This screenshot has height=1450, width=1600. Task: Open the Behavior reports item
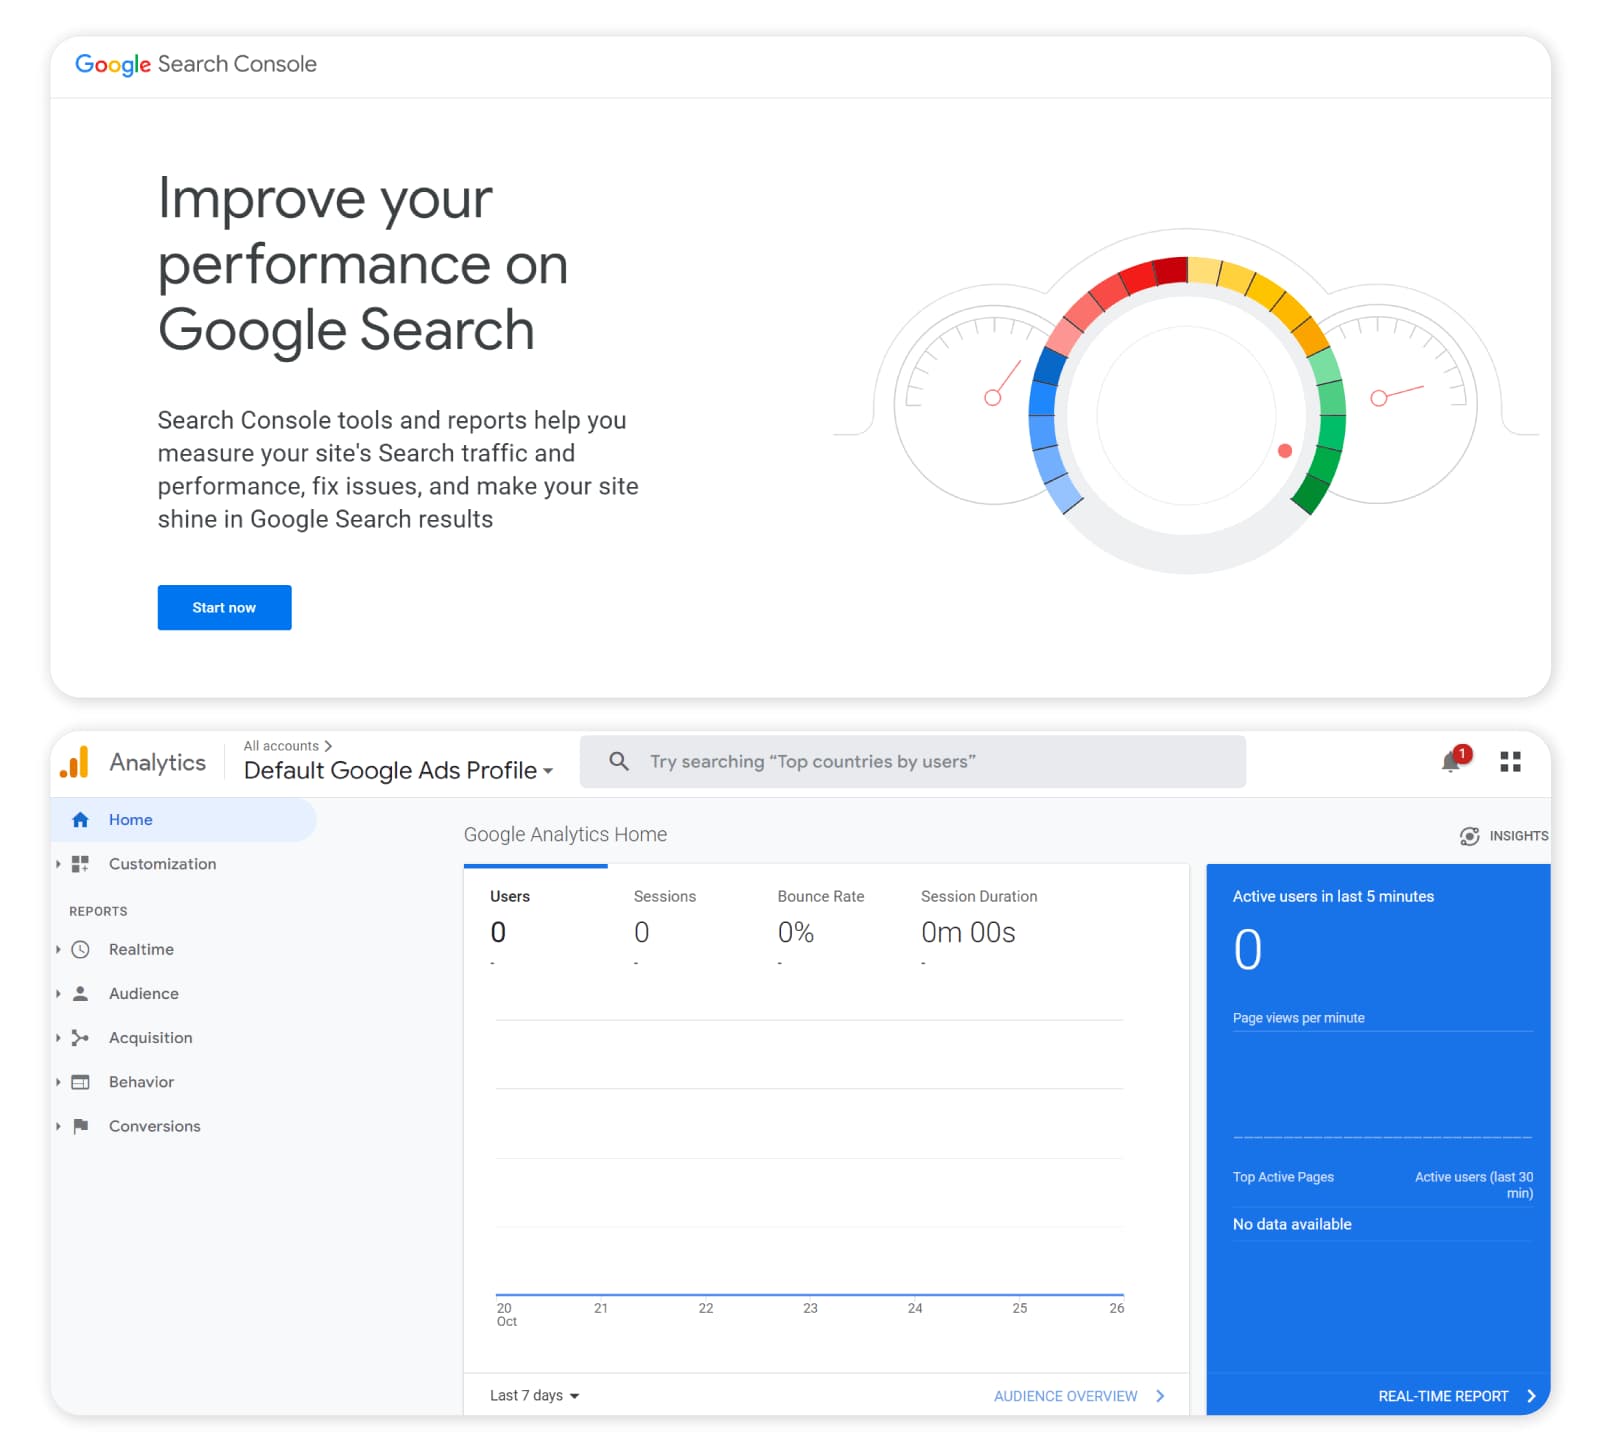(x=141, y=1082)
